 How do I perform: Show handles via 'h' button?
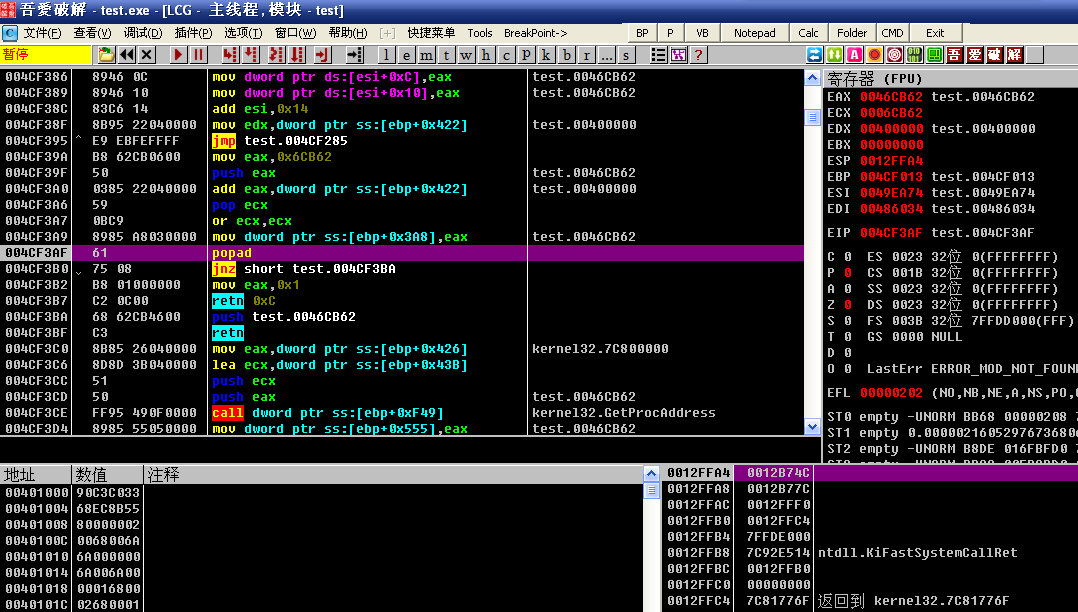pyautogui.click(x=486, y=55)
